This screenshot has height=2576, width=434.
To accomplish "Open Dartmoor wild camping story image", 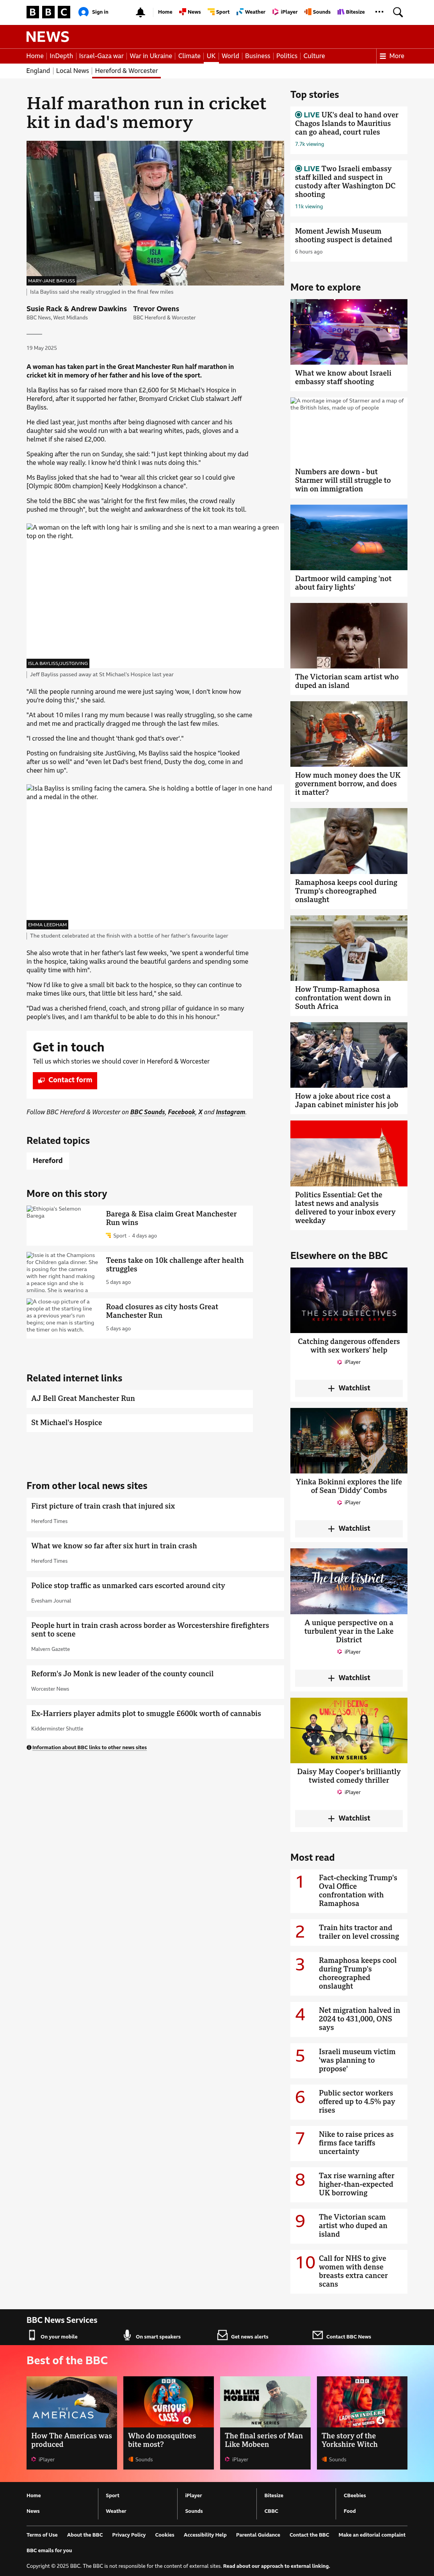I will (348, 537).
